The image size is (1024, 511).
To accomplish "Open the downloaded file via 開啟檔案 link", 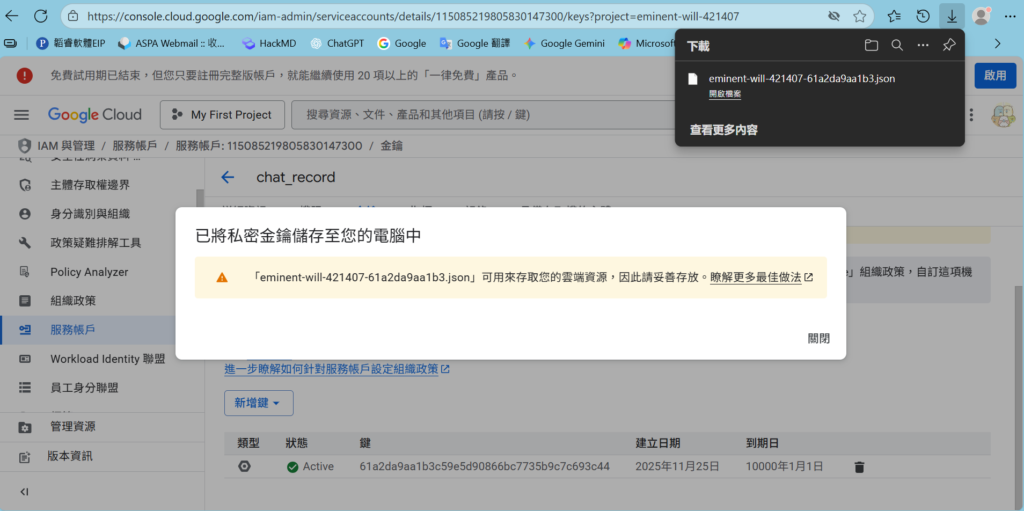I will [x=725, y=93].
